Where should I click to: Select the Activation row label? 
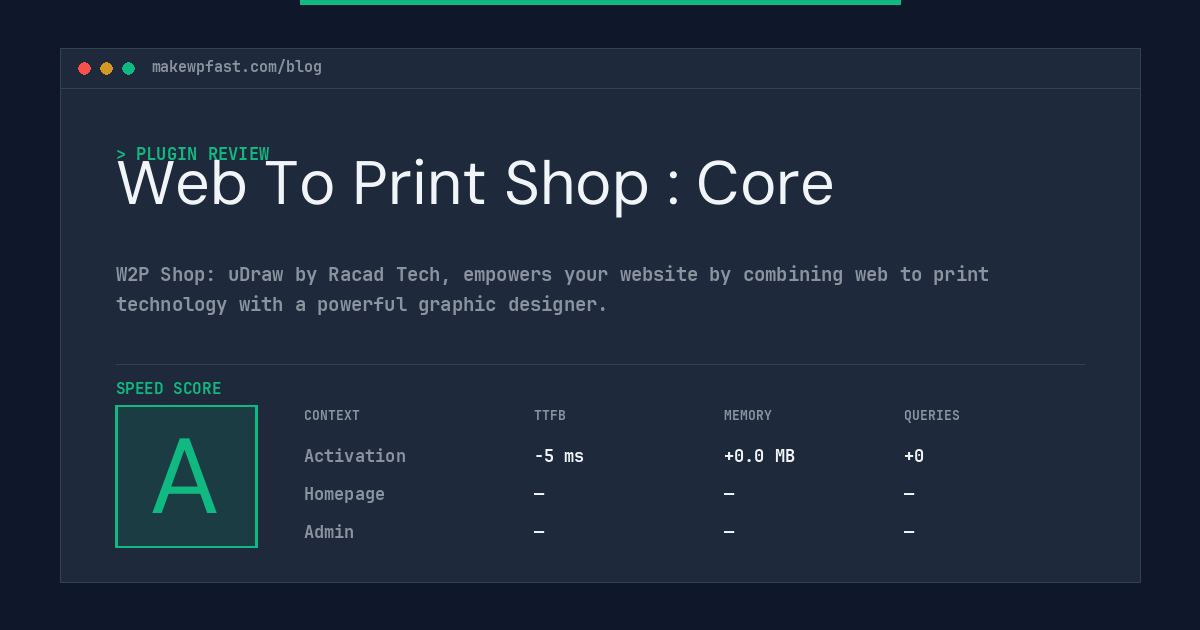point(355,456)
